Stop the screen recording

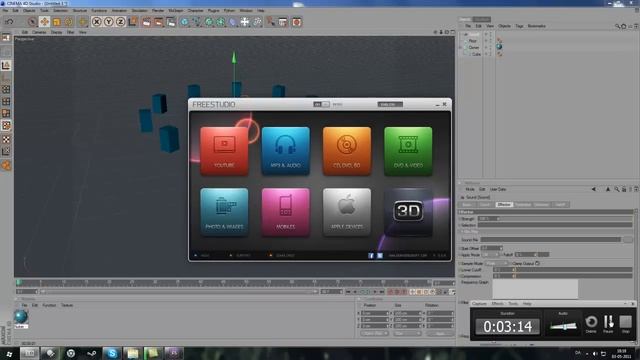[625, 324]
